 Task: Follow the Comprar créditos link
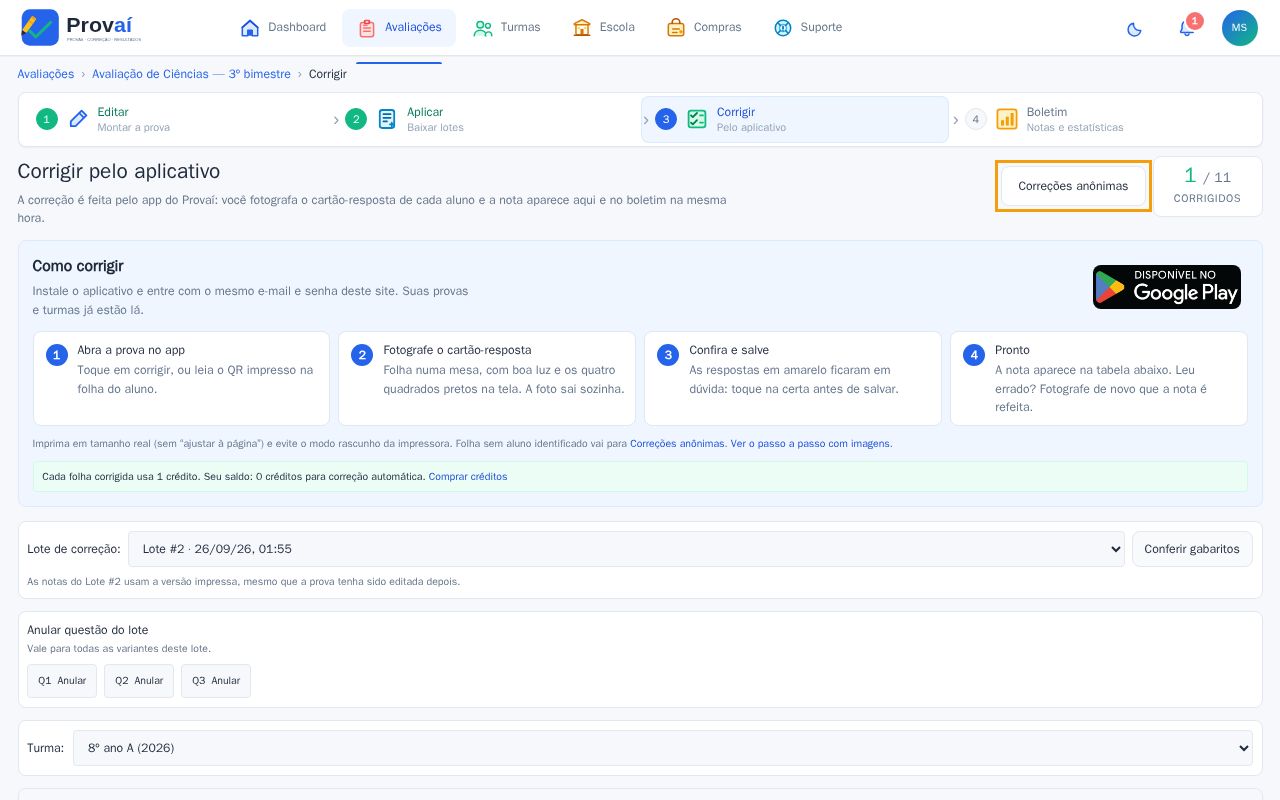(x=468, y=477)
